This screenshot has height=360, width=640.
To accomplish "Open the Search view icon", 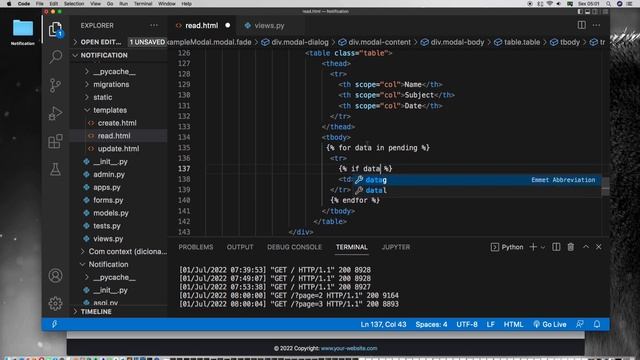I will 56,57.
